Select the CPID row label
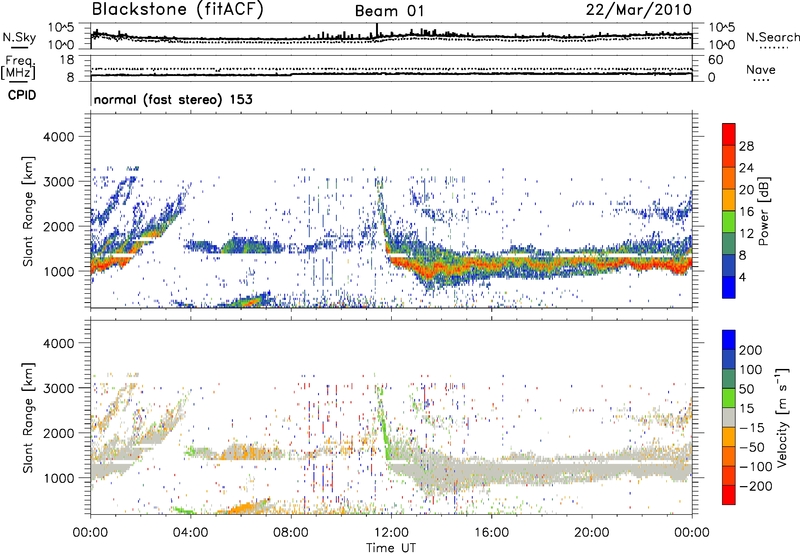Image resolution: width=800 pixels, height=554 pixels. 22,95
